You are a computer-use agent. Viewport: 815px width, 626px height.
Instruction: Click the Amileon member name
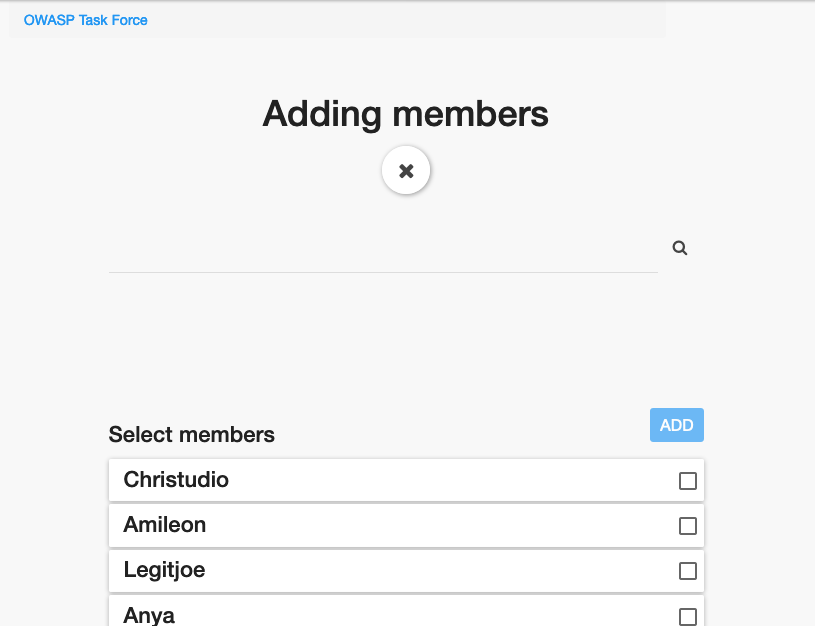tap(165, 525)
